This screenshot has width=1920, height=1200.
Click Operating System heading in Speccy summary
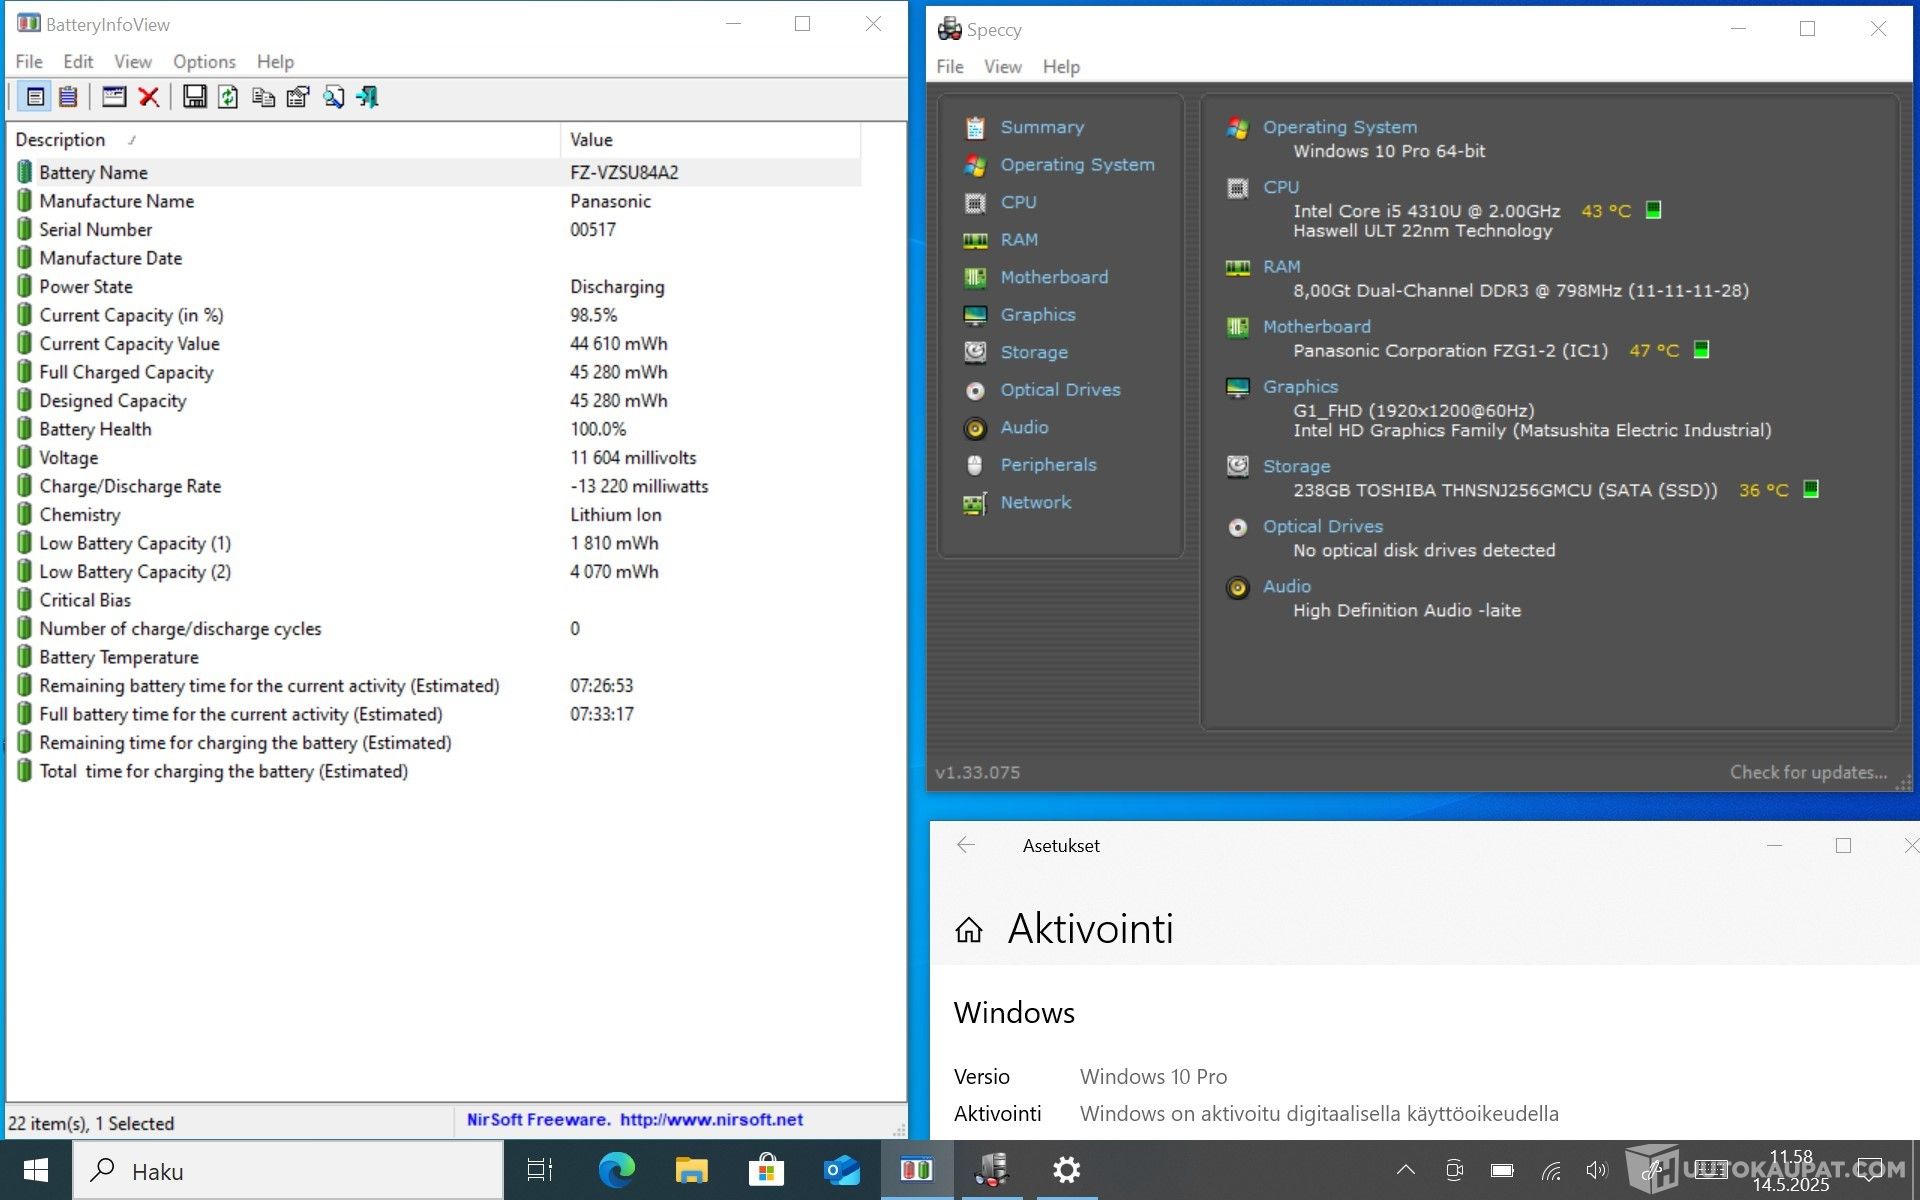coord(1339,127)
